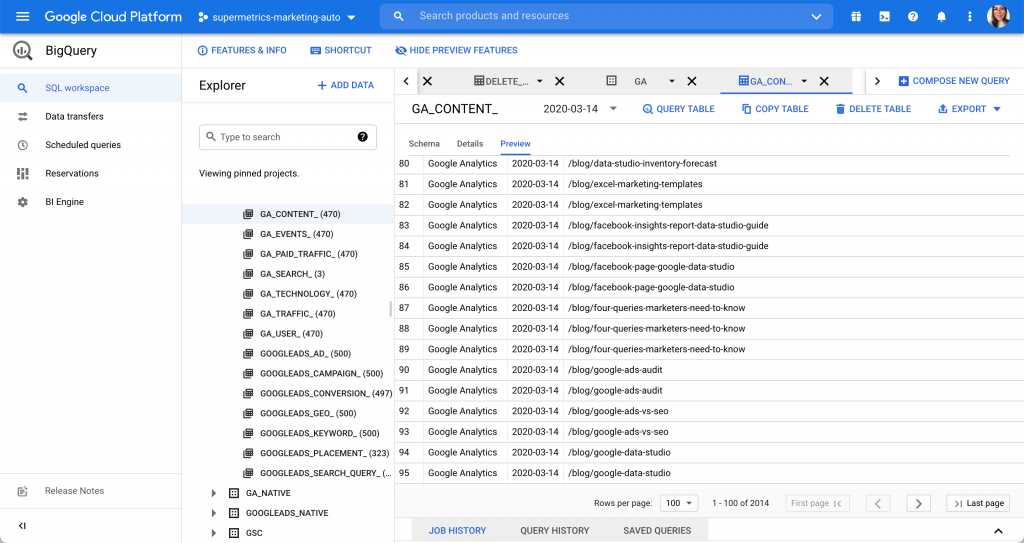1024x543 pixels.
Task: Open the Rows per page dropdown
Action: coord(679,503)
